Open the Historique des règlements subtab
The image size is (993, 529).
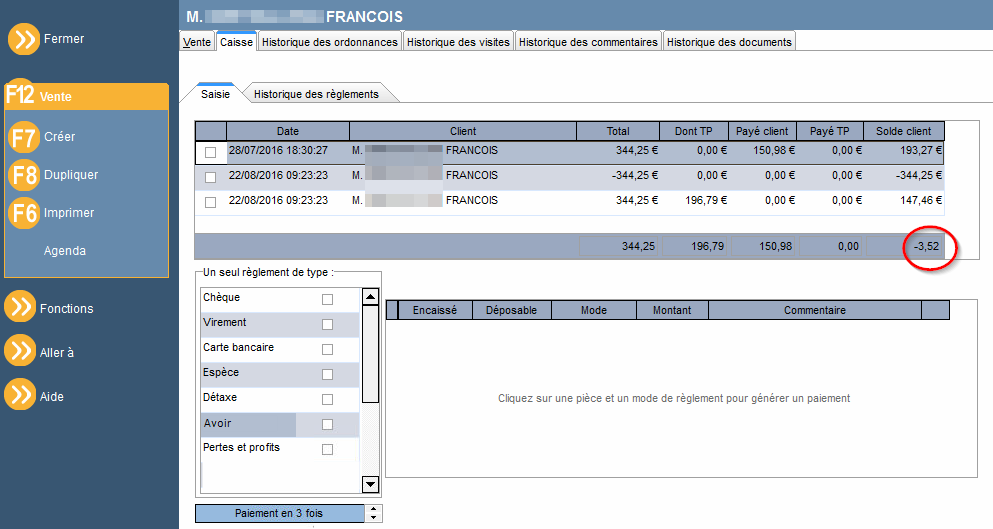(x=316, y=94)
